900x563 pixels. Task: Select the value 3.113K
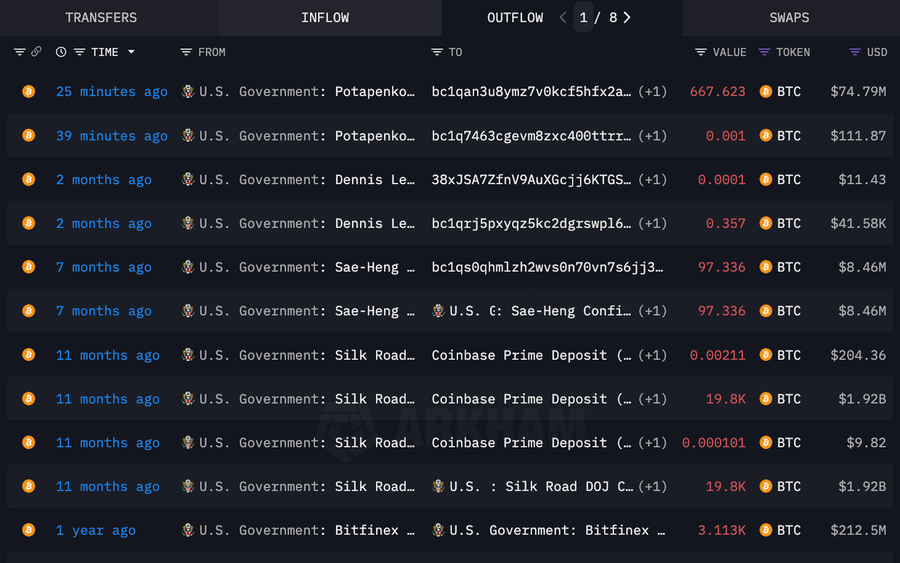(721, 530)
